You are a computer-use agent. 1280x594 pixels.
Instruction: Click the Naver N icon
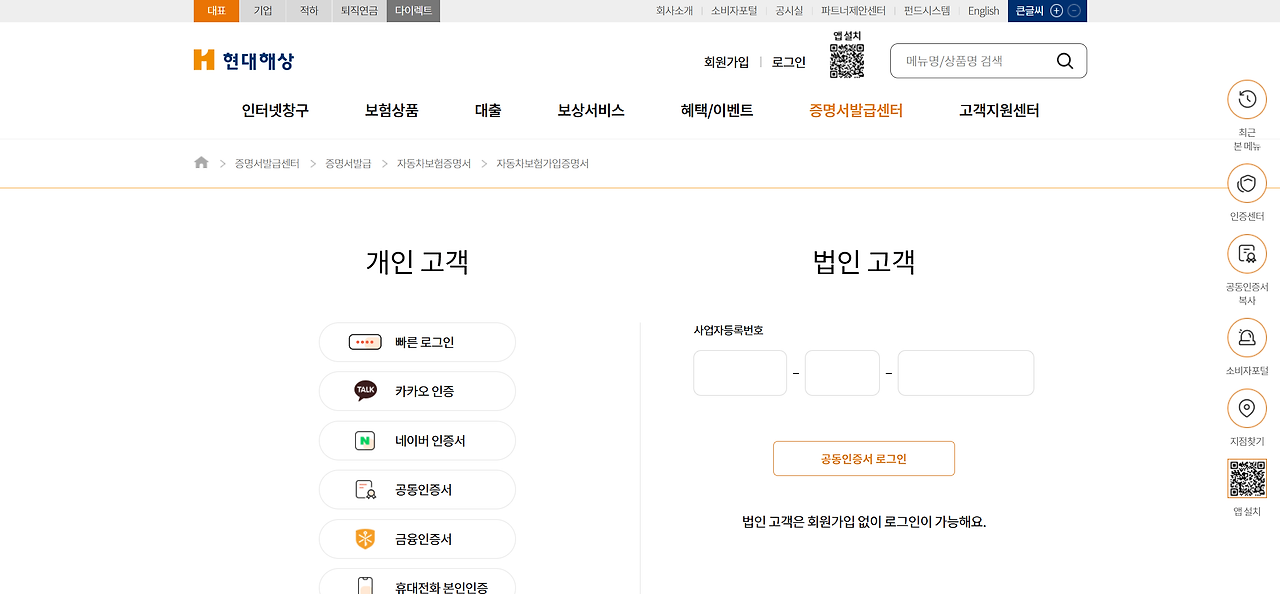(x=365, y=441)
